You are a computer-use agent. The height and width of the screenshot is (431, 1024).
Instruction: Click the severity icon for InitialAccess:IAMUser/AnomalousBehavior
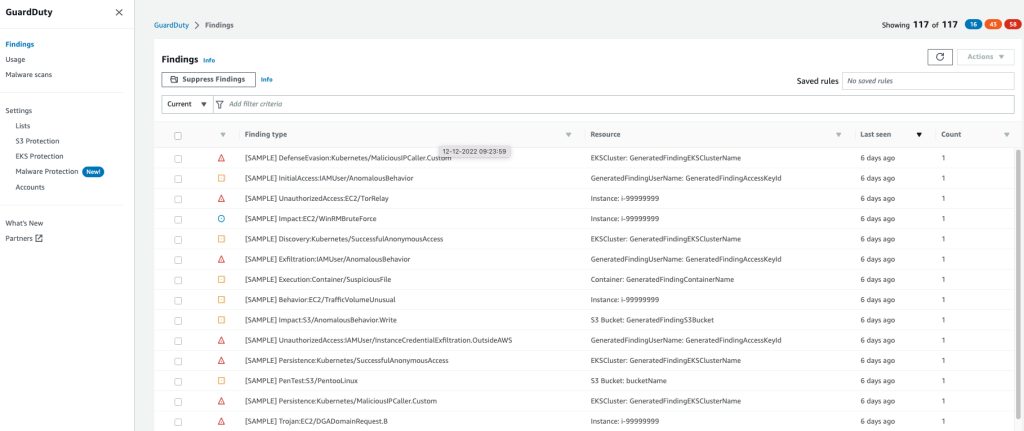(x=221, y=178)
